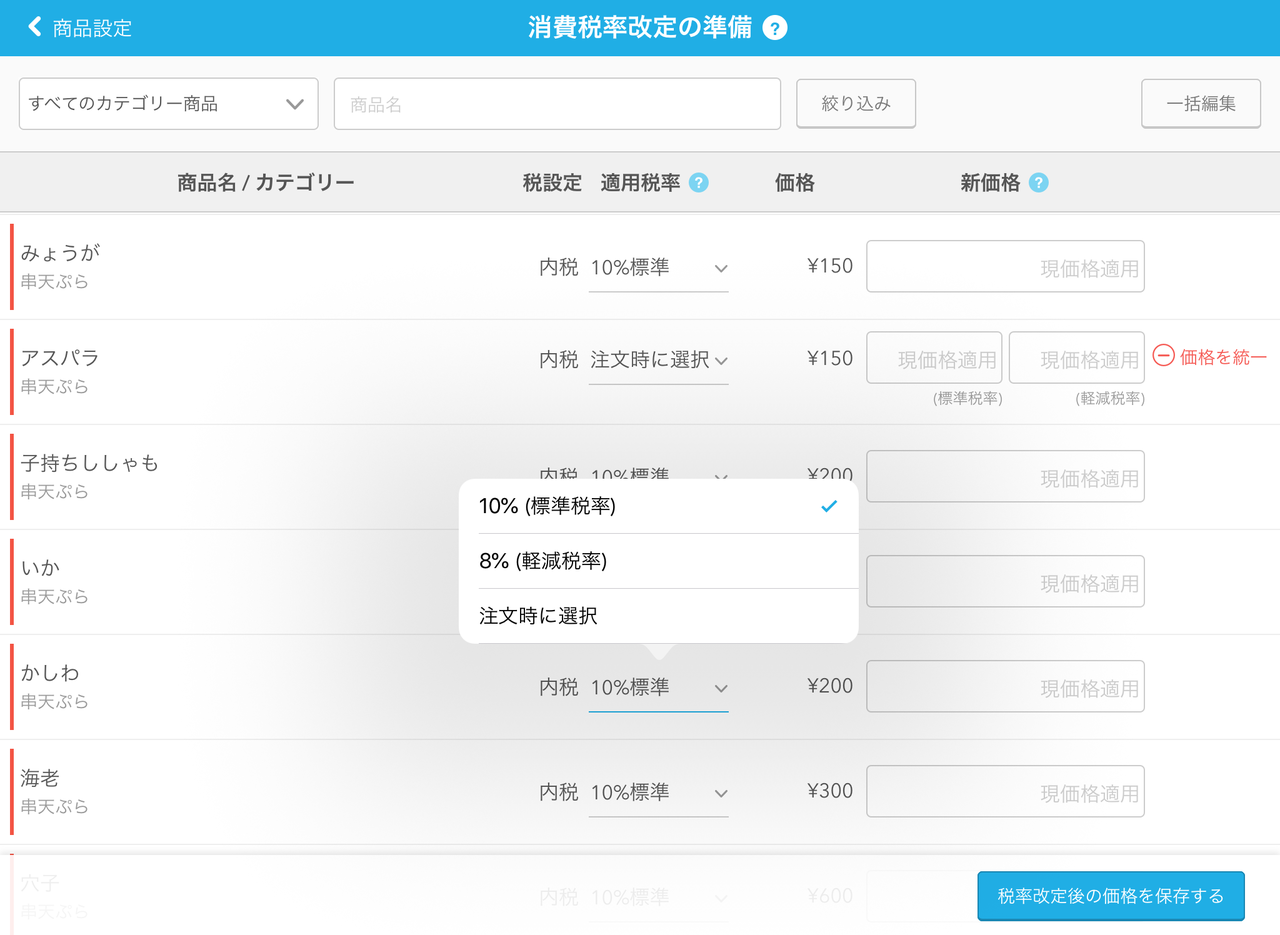Click the checkmark beside 10% (標準税率)
Screen dimensions: 1280x935
(828, 507)
